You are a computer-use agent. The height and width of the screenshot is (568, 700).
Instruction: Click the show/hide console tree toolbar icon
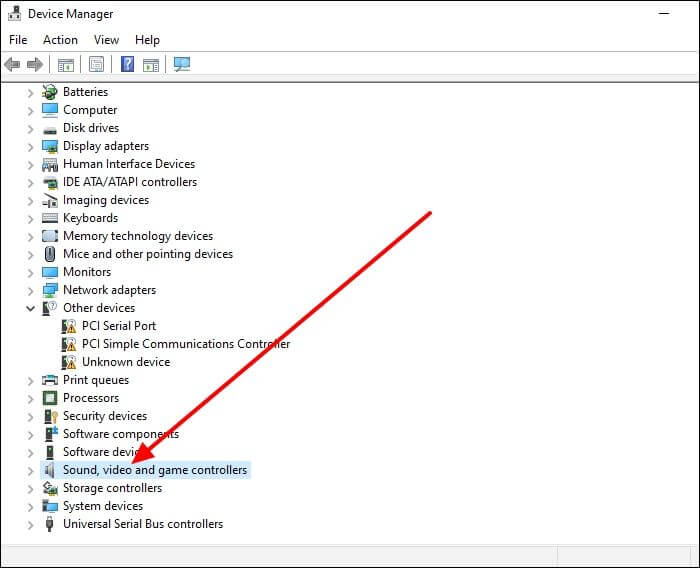(x=66, y=65)
